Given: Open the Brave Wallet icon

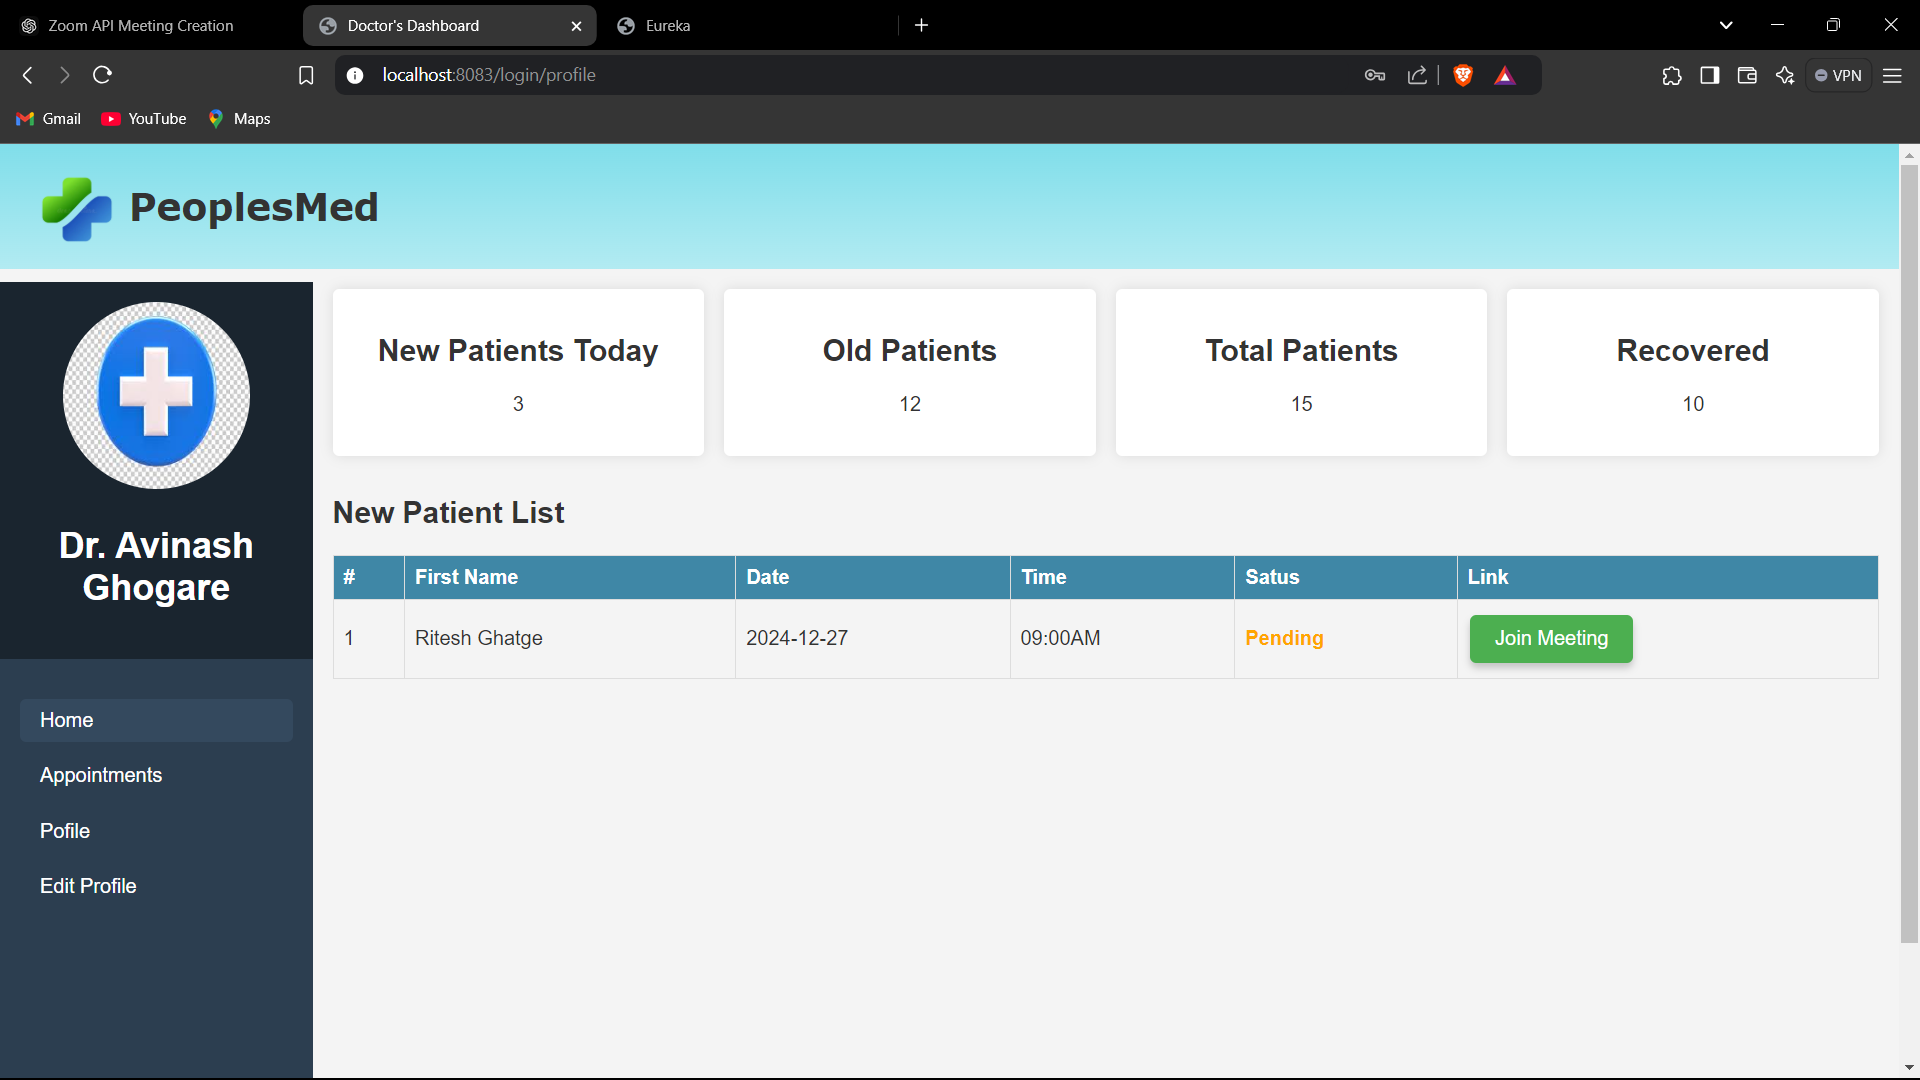Looking at the screenshot, I should tap(1747, 75).
